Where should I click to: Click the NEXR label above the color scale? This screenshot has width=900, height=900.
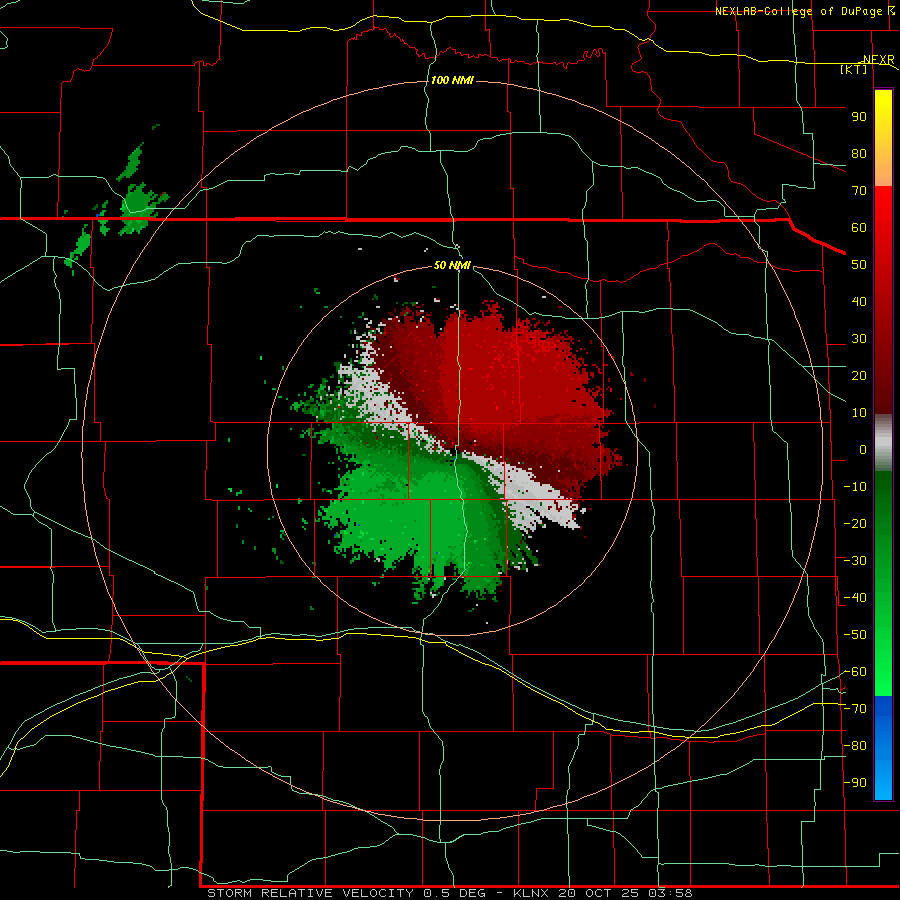coord(879,60)
